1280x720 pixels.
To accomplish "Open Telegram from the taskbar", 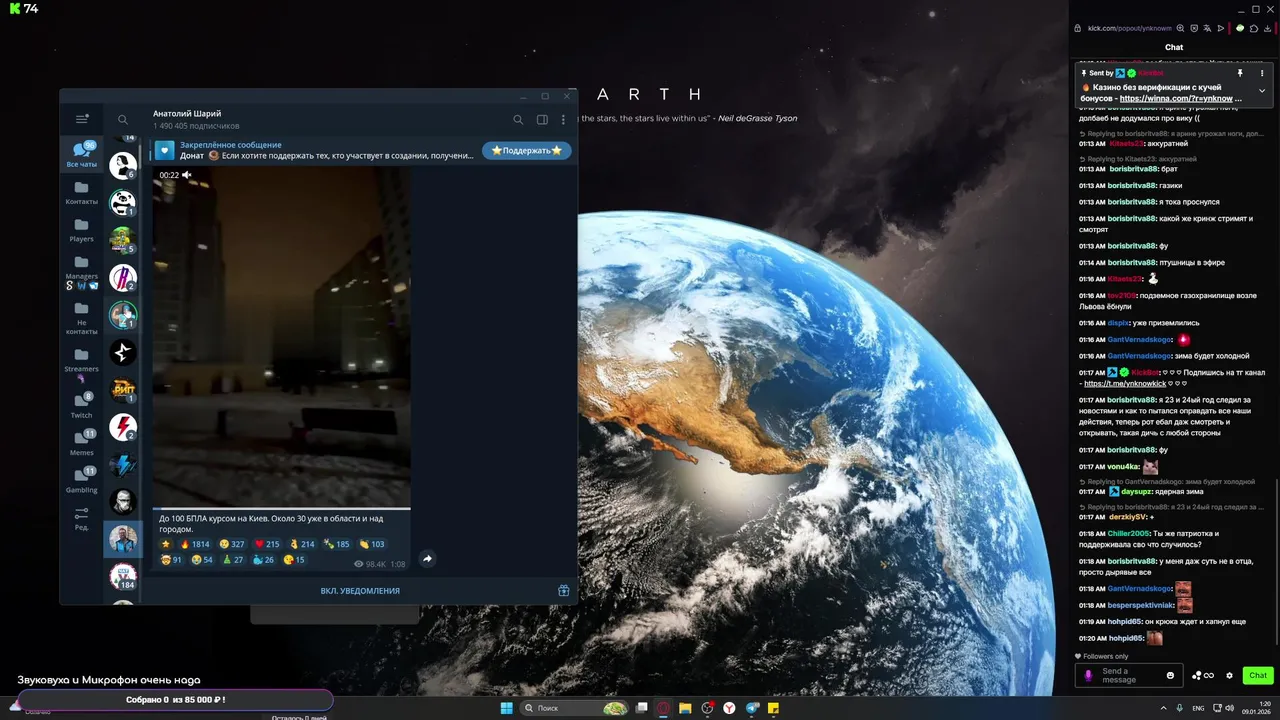I will [751, 708].
